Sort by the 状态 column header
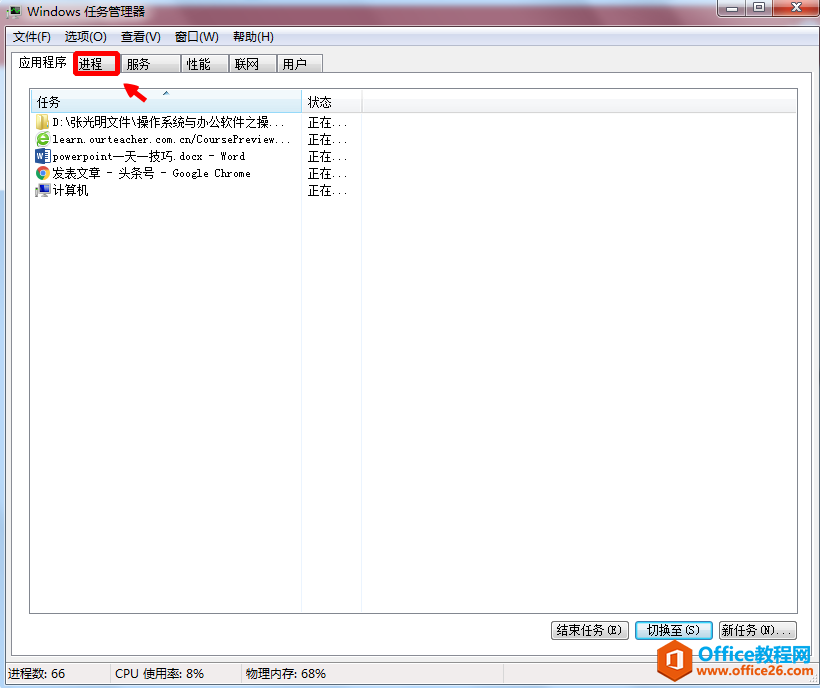This screenshot has height=688, width=820. coord(332,102)
